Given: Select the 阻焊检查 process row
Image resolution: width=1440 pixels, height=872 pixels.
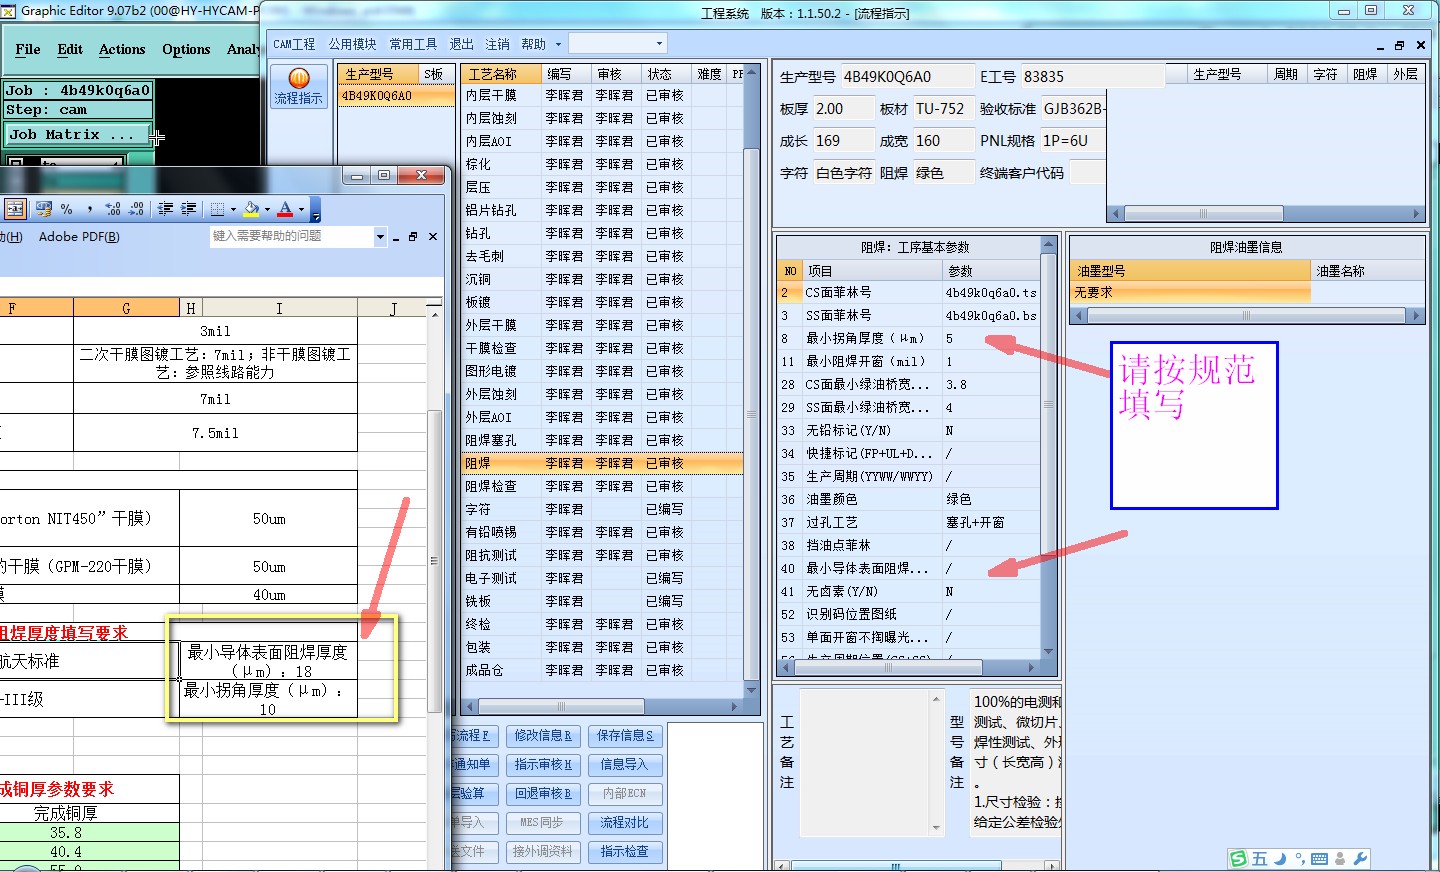Looking at the screenshot, I should pyautogui.click(x=601, y=486).
